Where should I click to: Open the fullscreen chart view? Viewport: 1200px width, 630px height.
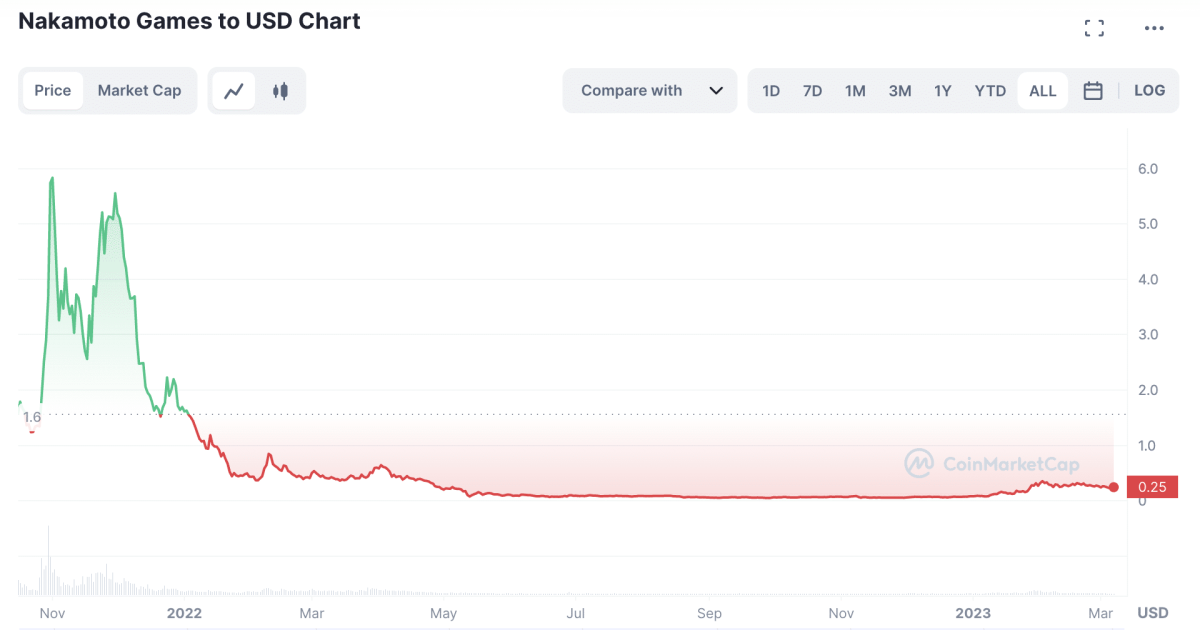coord(1094,27)
